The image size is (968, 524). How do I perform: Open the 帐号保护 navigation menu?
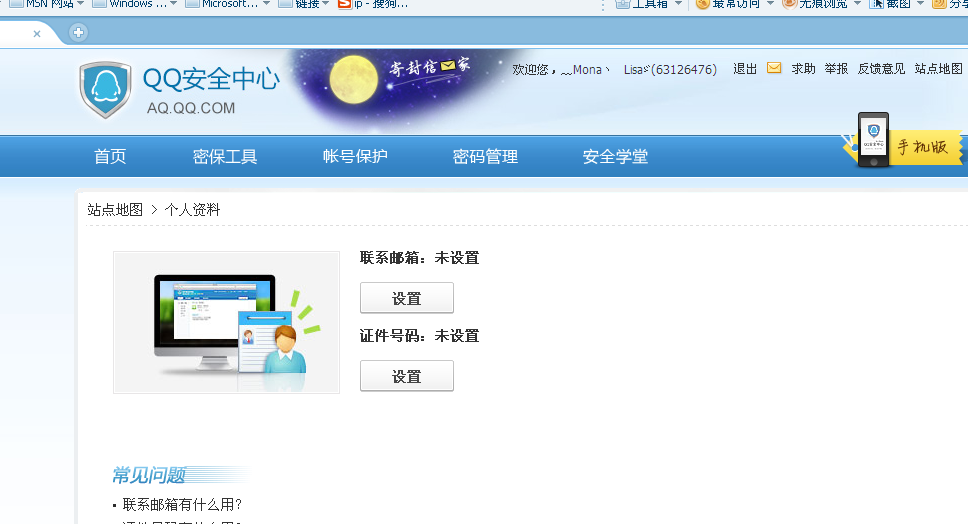(355, 156)
